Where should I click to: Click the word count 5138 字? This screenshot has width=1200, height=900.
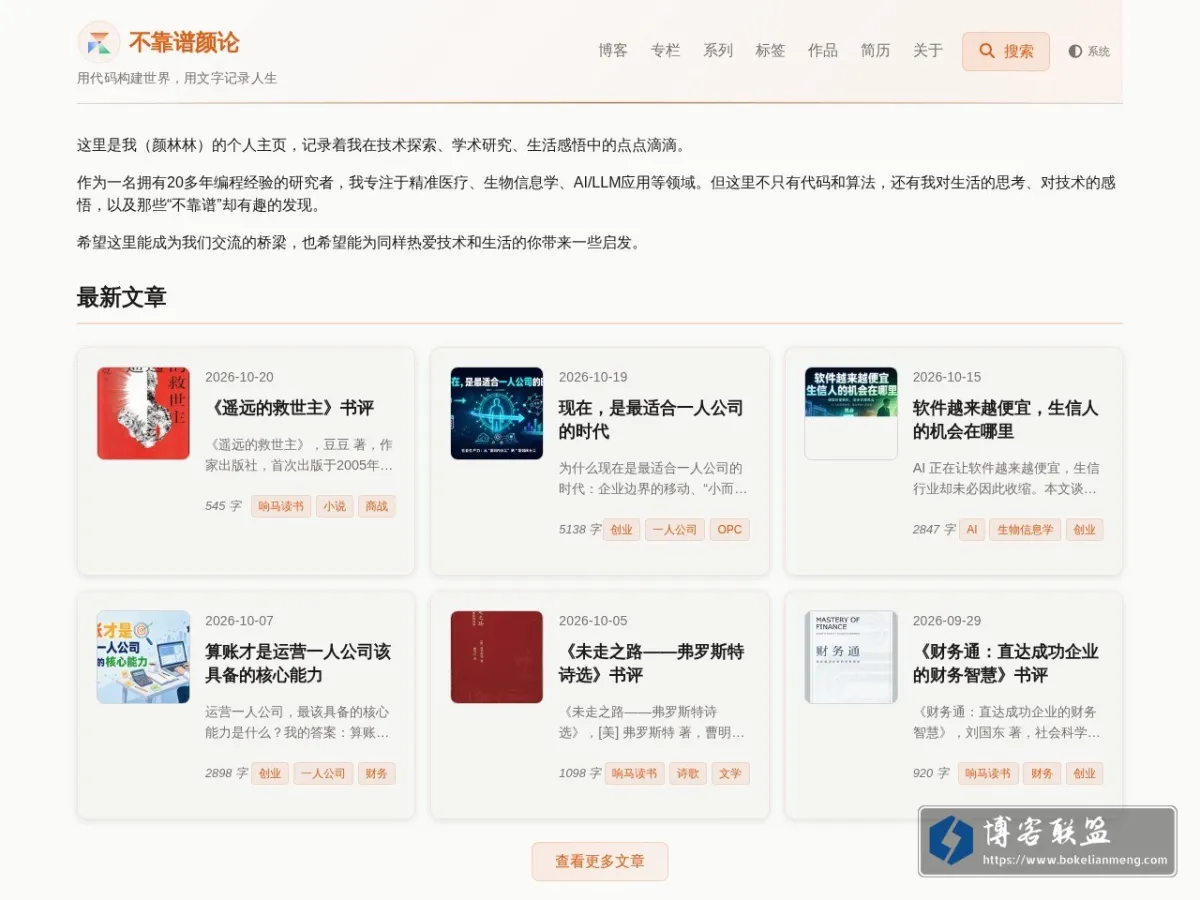pos(580,530)
